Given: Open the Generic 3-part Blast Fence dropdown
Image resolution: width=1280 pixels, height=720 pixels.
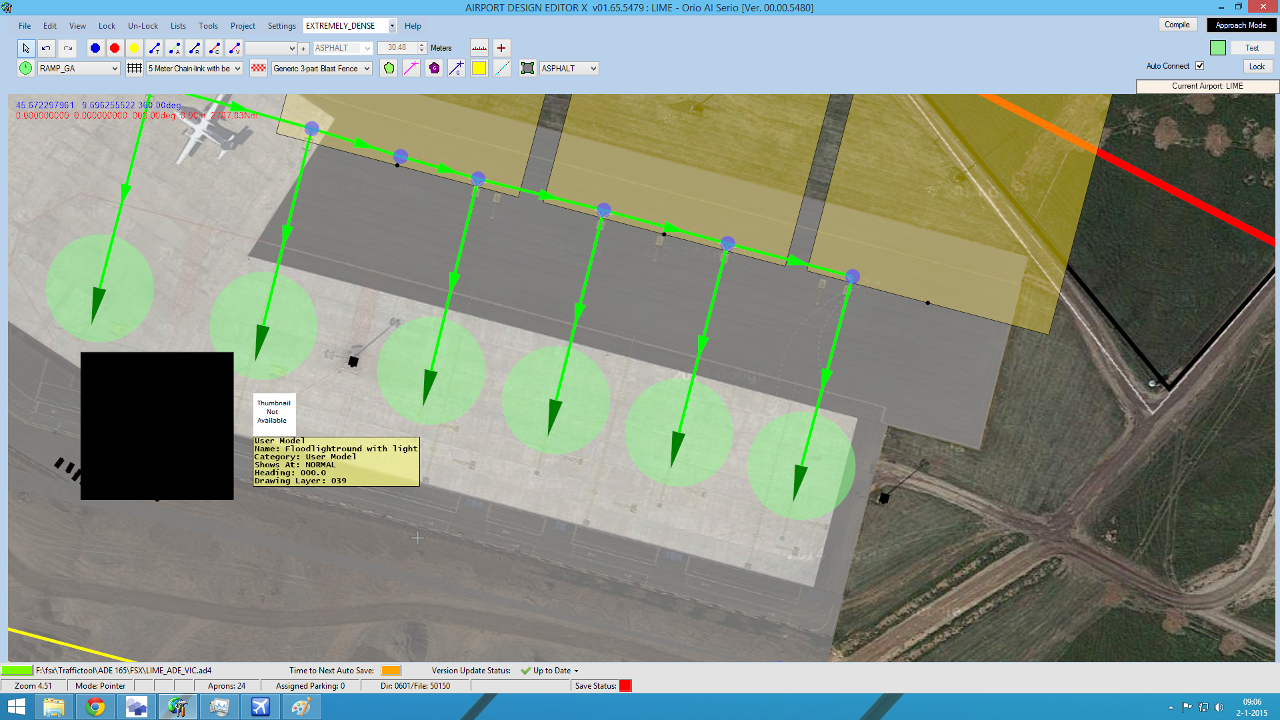Looking at the screenshot, I should pos(367,68).
